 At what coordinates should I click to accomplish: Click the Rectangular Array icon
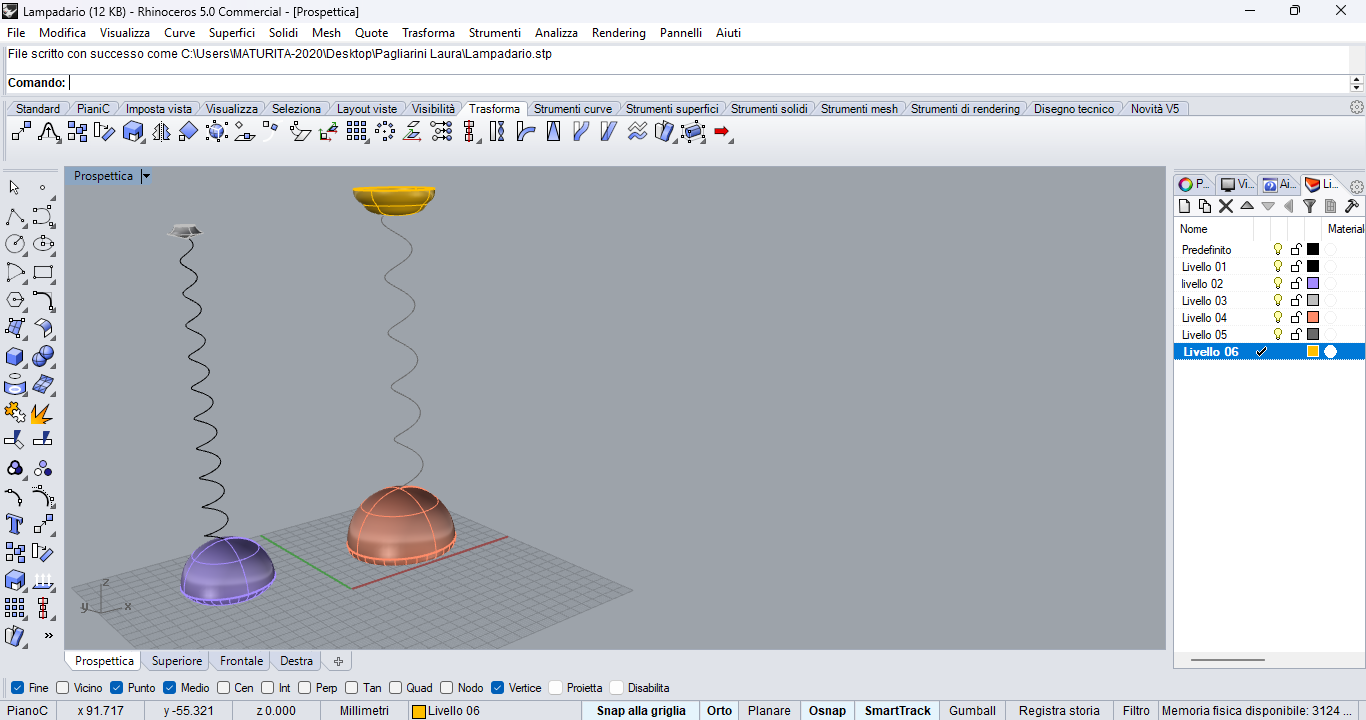click(357, 132)
